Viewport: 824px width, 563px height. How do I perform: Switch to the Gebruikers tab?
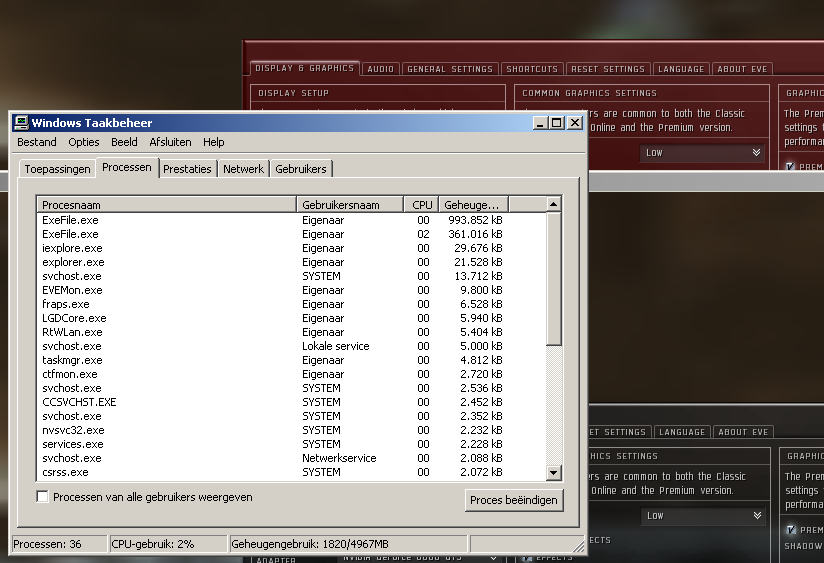[x=301, y=169]
